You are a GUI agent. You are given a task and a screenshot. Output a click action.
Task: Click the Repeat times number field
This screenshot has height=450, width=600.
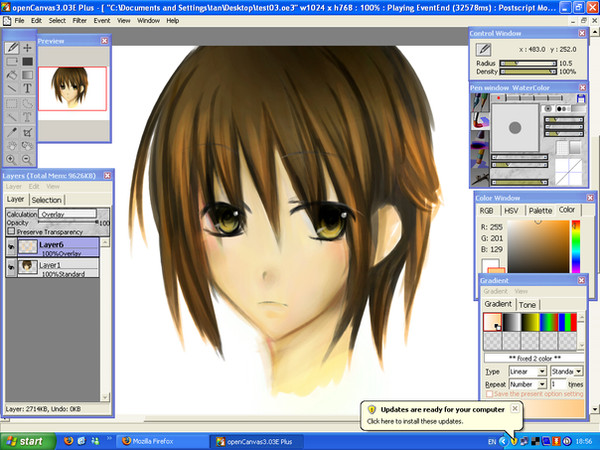point(558,384)
